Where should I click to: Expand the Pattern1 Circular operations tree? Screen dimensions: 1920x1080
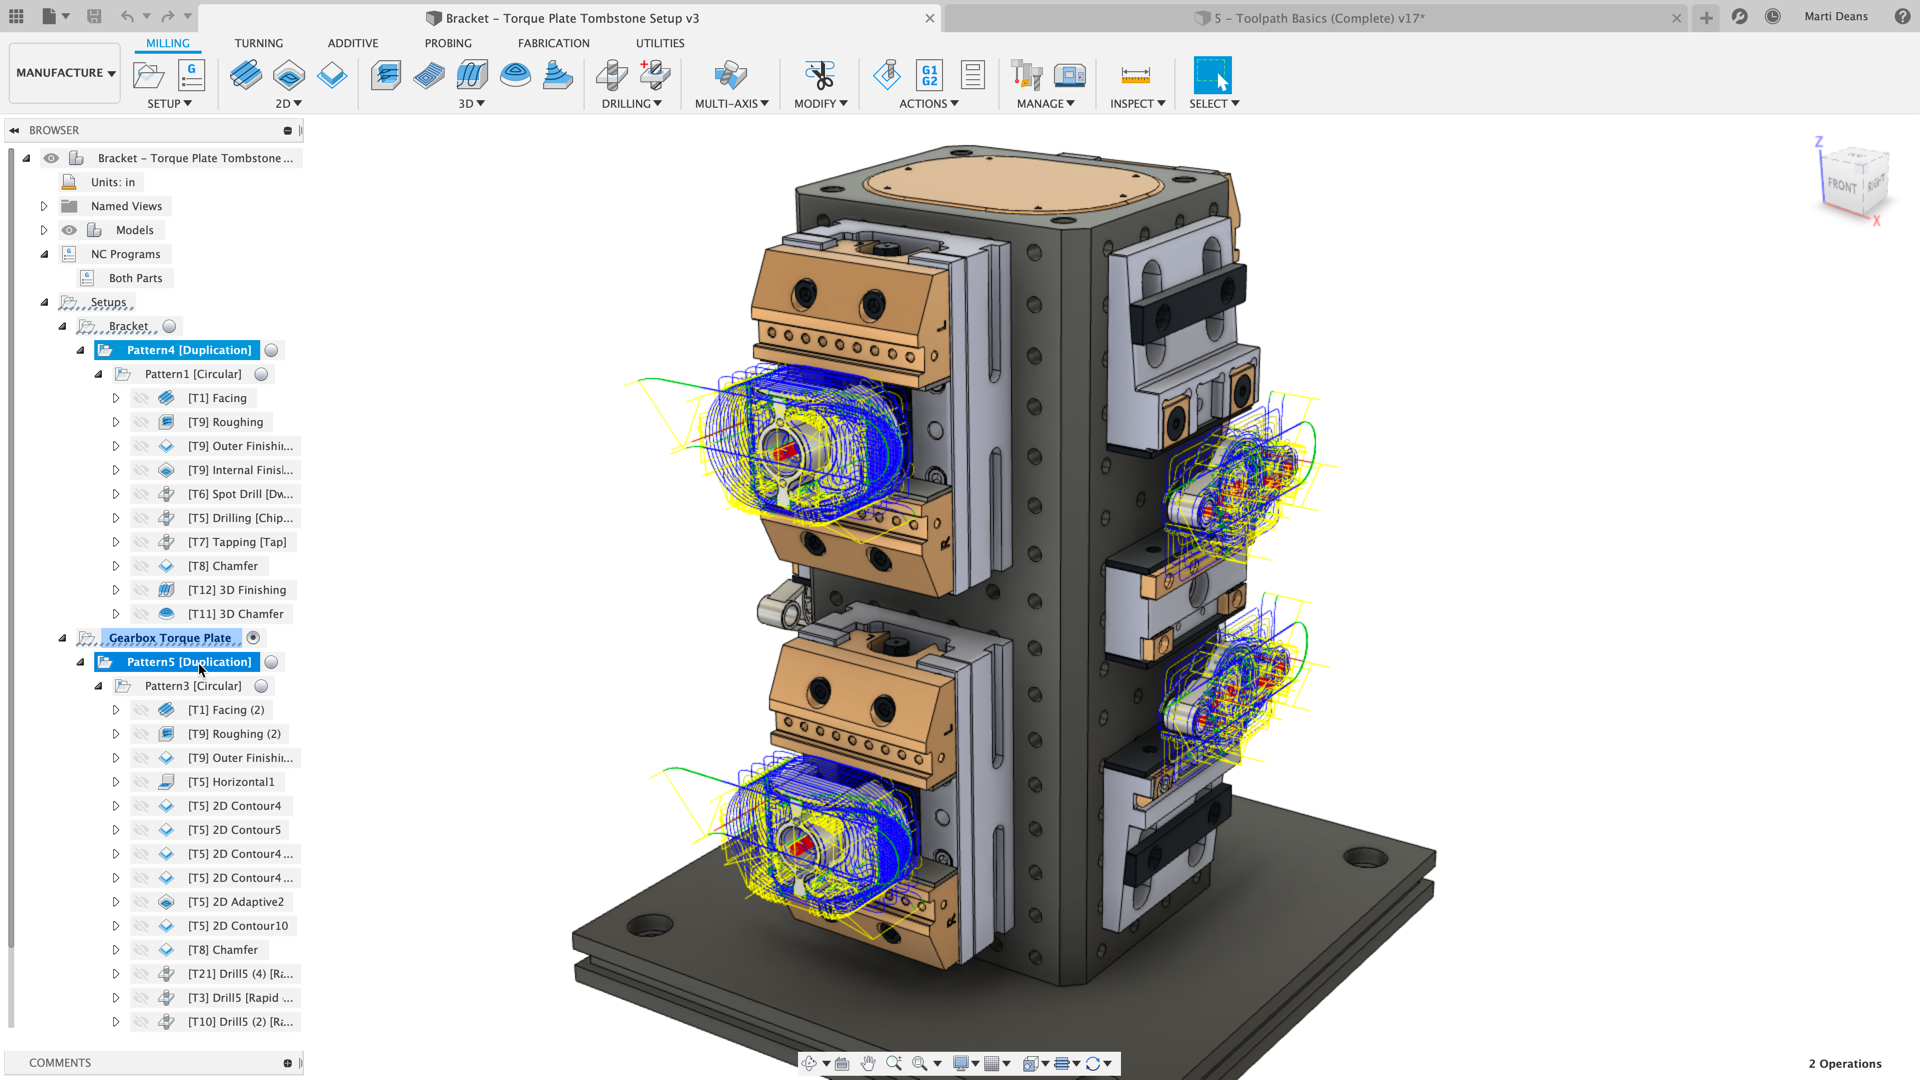[x=99, y=373]
